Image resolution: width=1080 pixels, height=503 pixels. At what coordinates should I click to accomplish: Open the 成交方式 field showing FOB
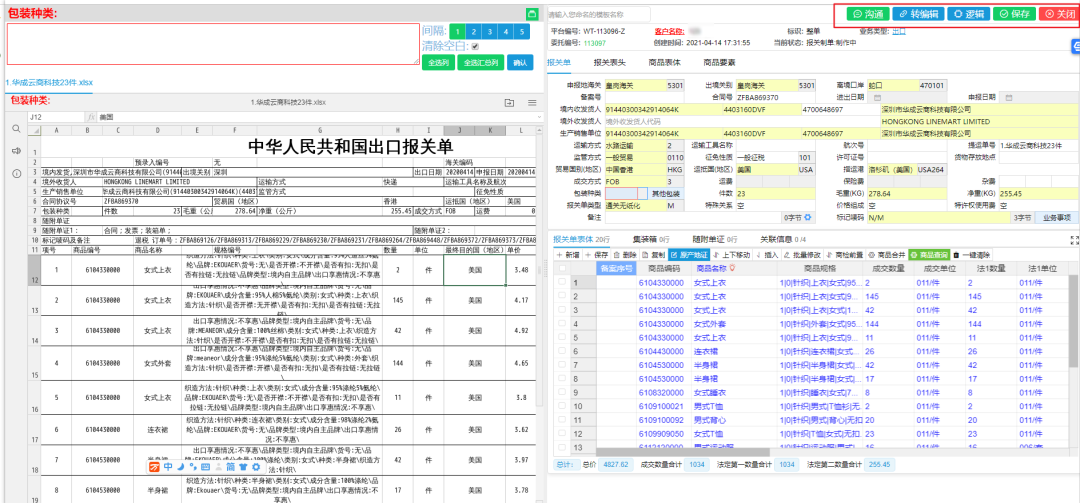[x=635, y=182]
